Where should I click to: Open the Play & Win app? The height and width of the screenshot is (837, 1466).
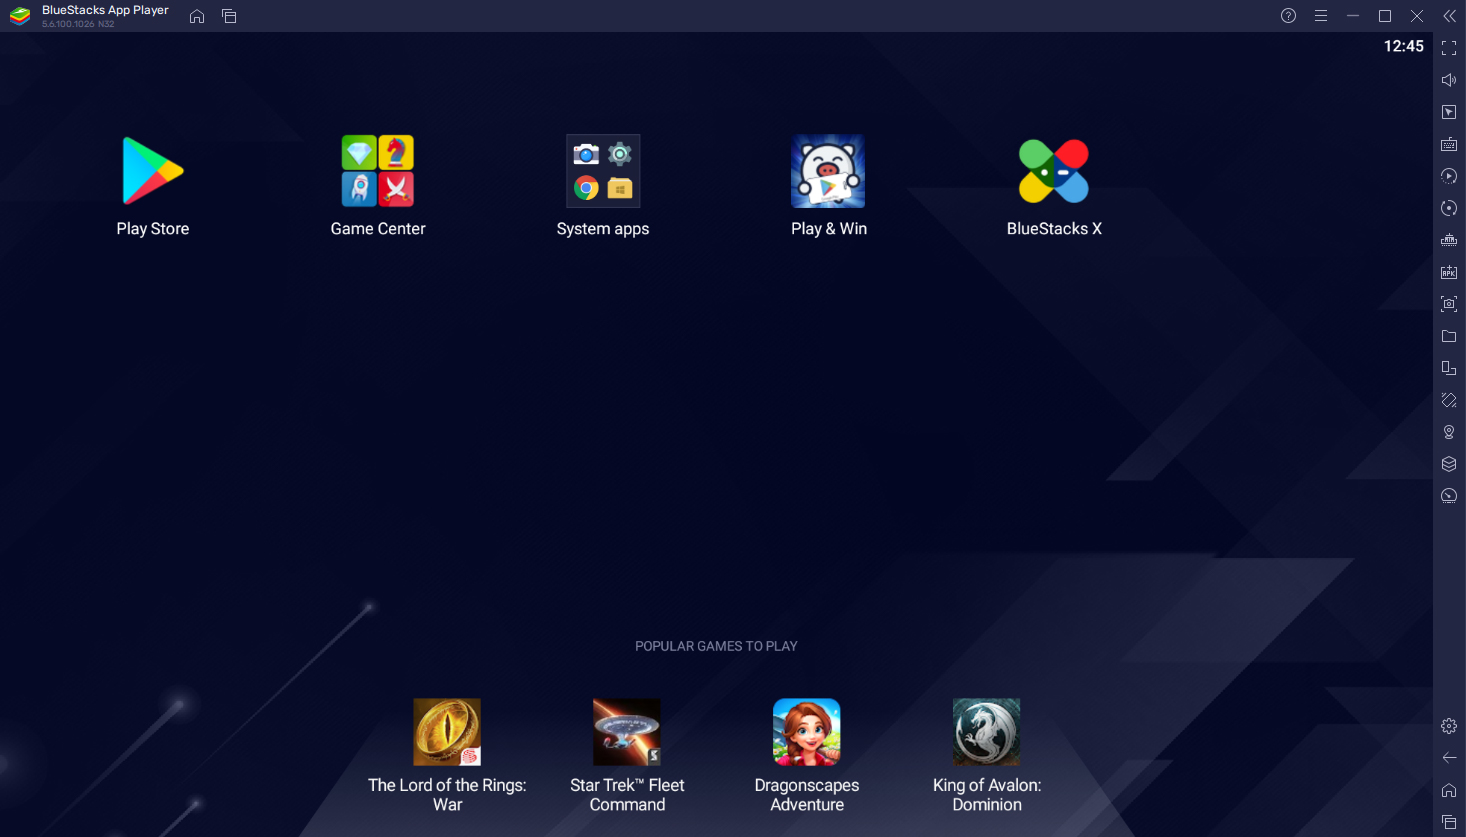tap(828, 171)
